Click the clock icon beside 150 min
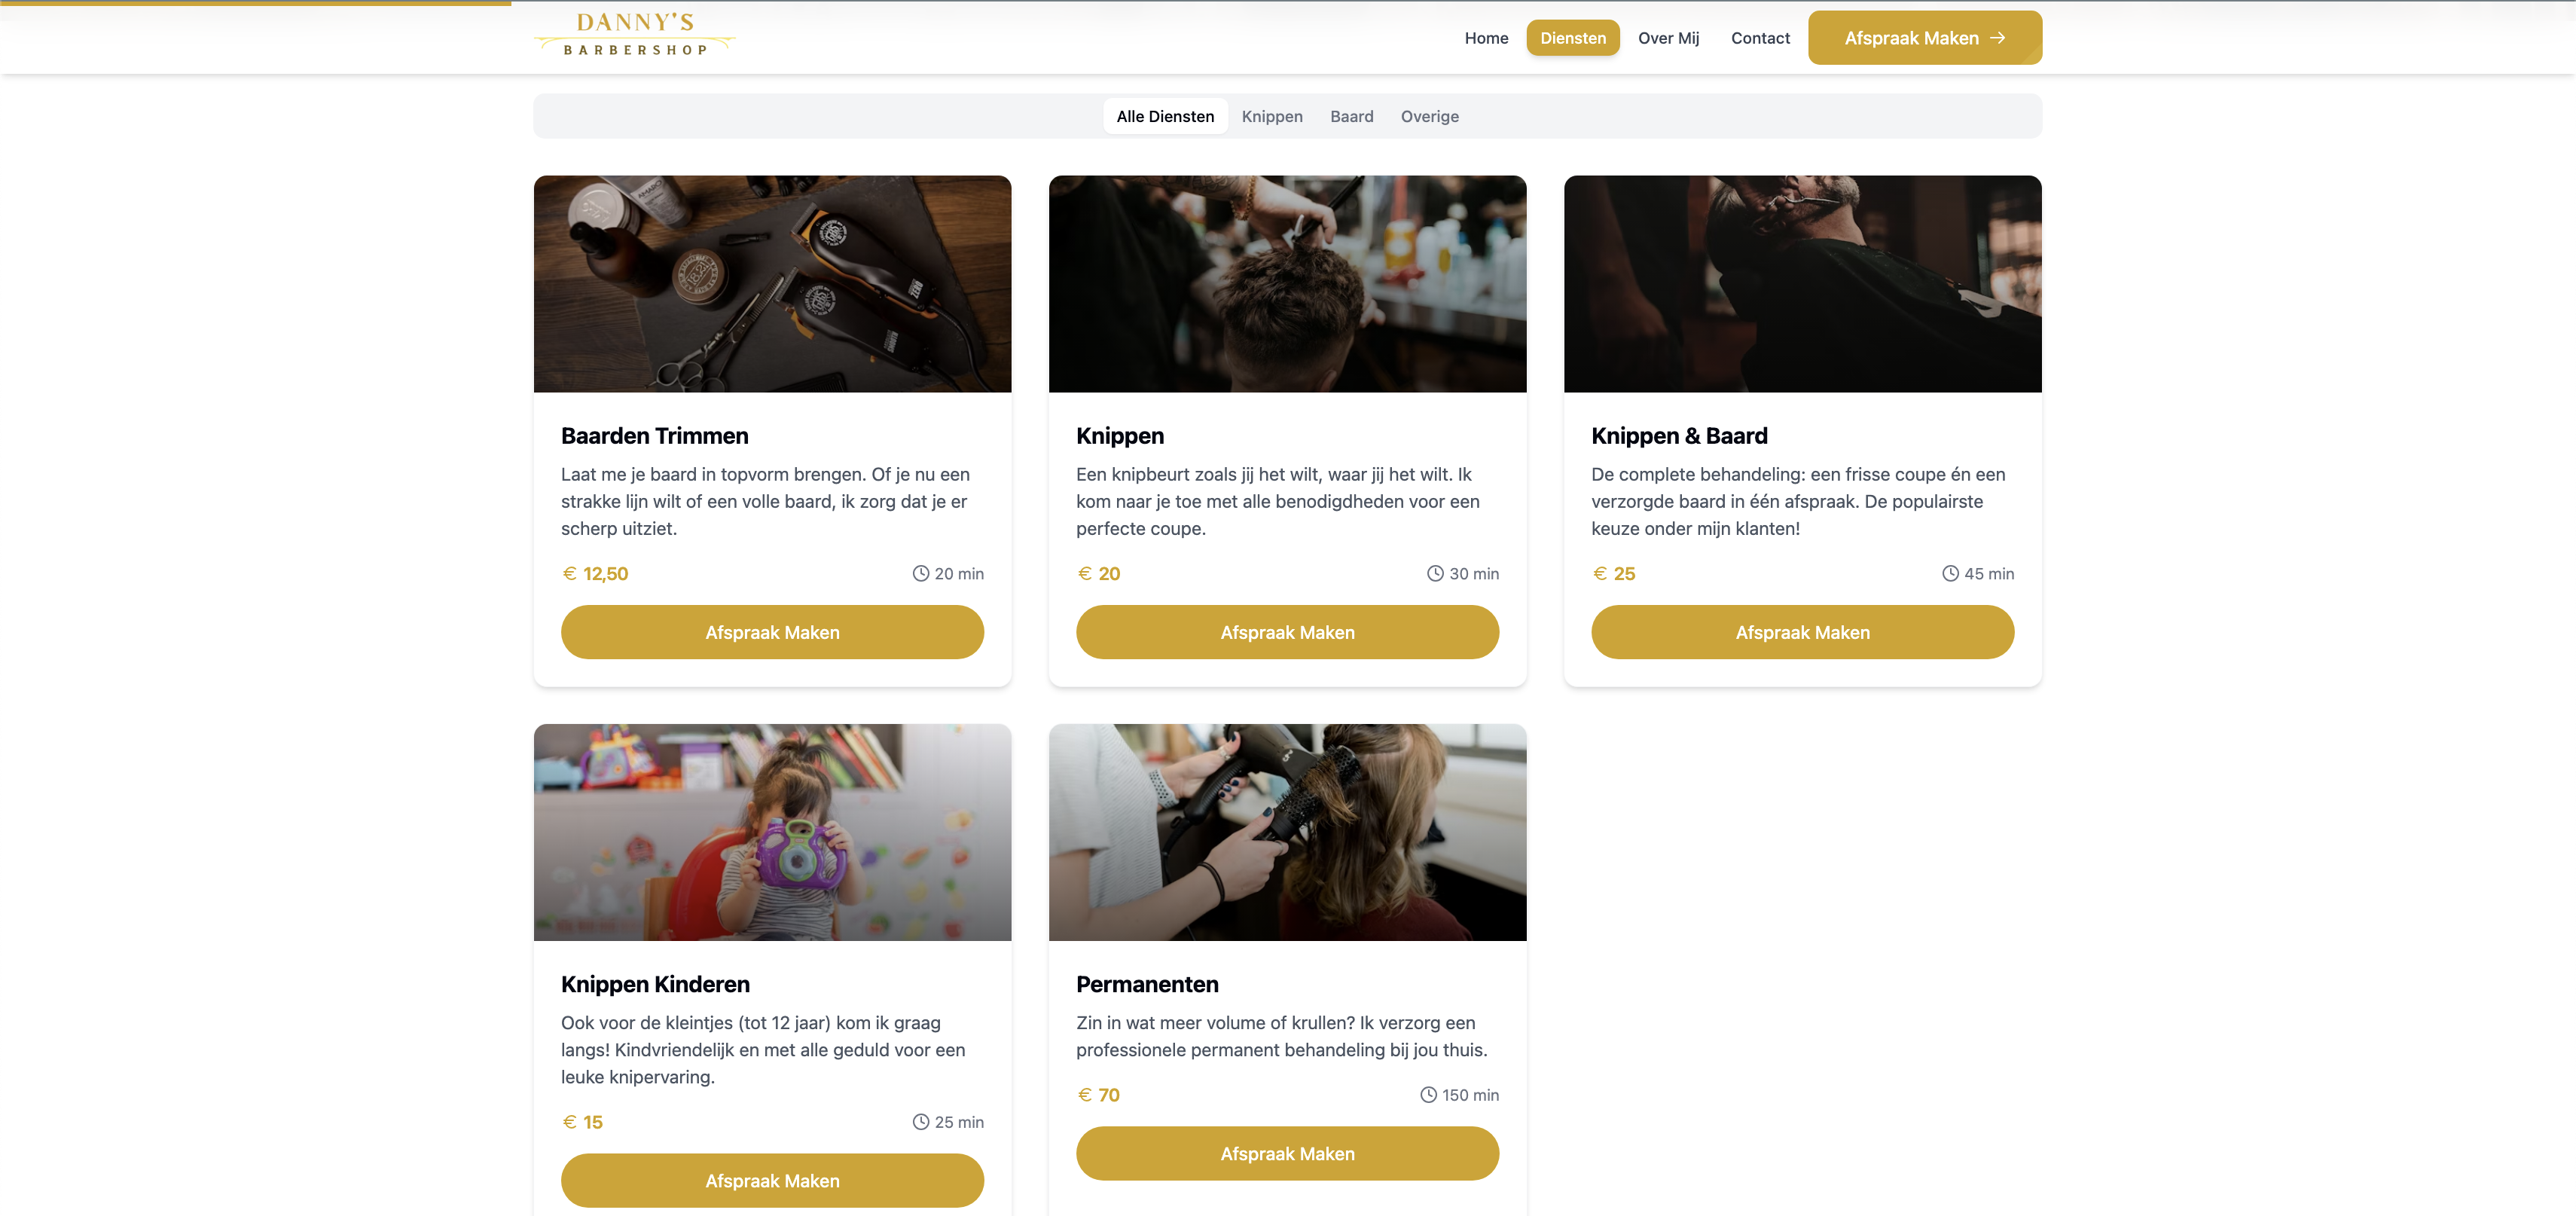The image size is (2576, 1216). click(1428, 1095)
